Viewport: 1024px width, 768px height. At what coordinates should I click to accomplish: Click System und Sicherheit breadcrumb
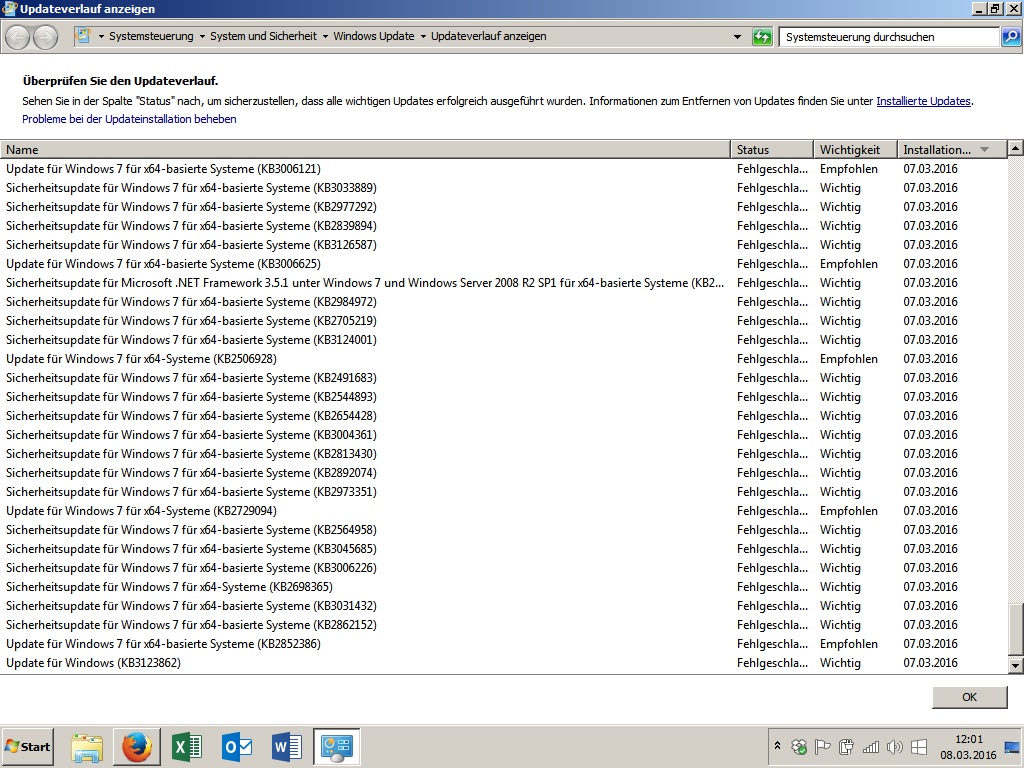[263, 37]
